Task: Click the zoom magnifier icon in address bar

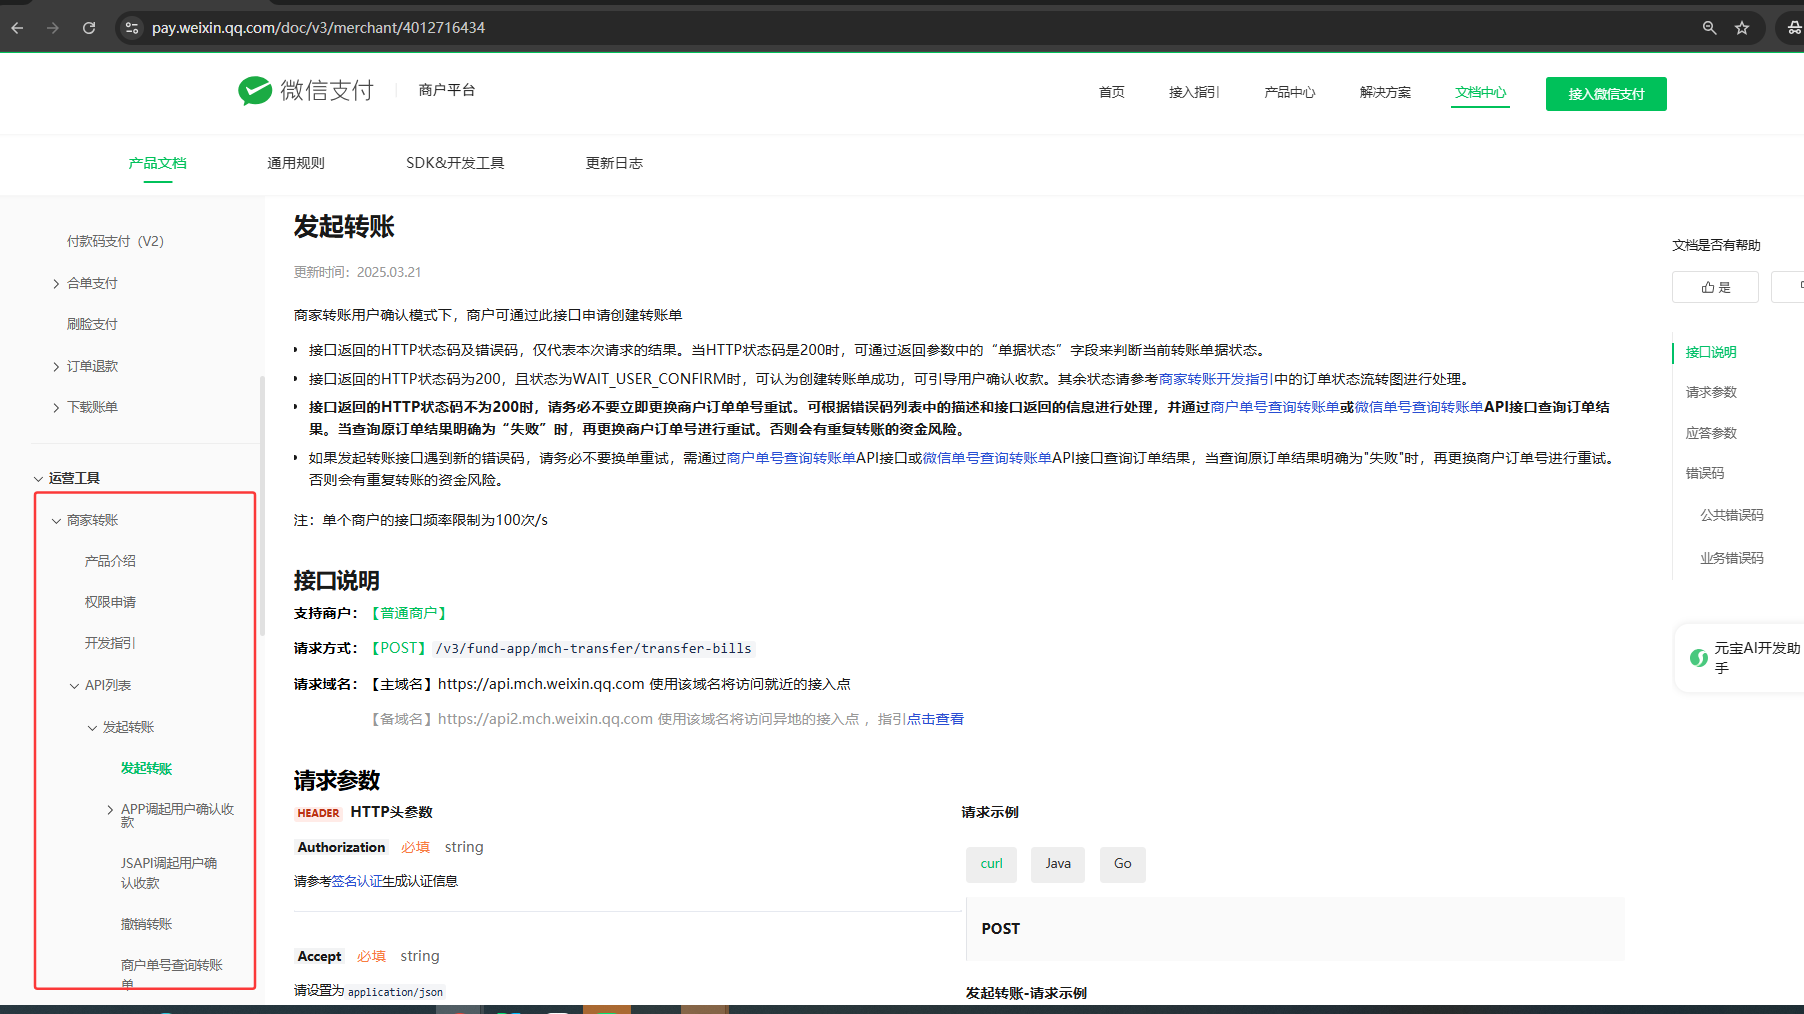Action: 1710,28
